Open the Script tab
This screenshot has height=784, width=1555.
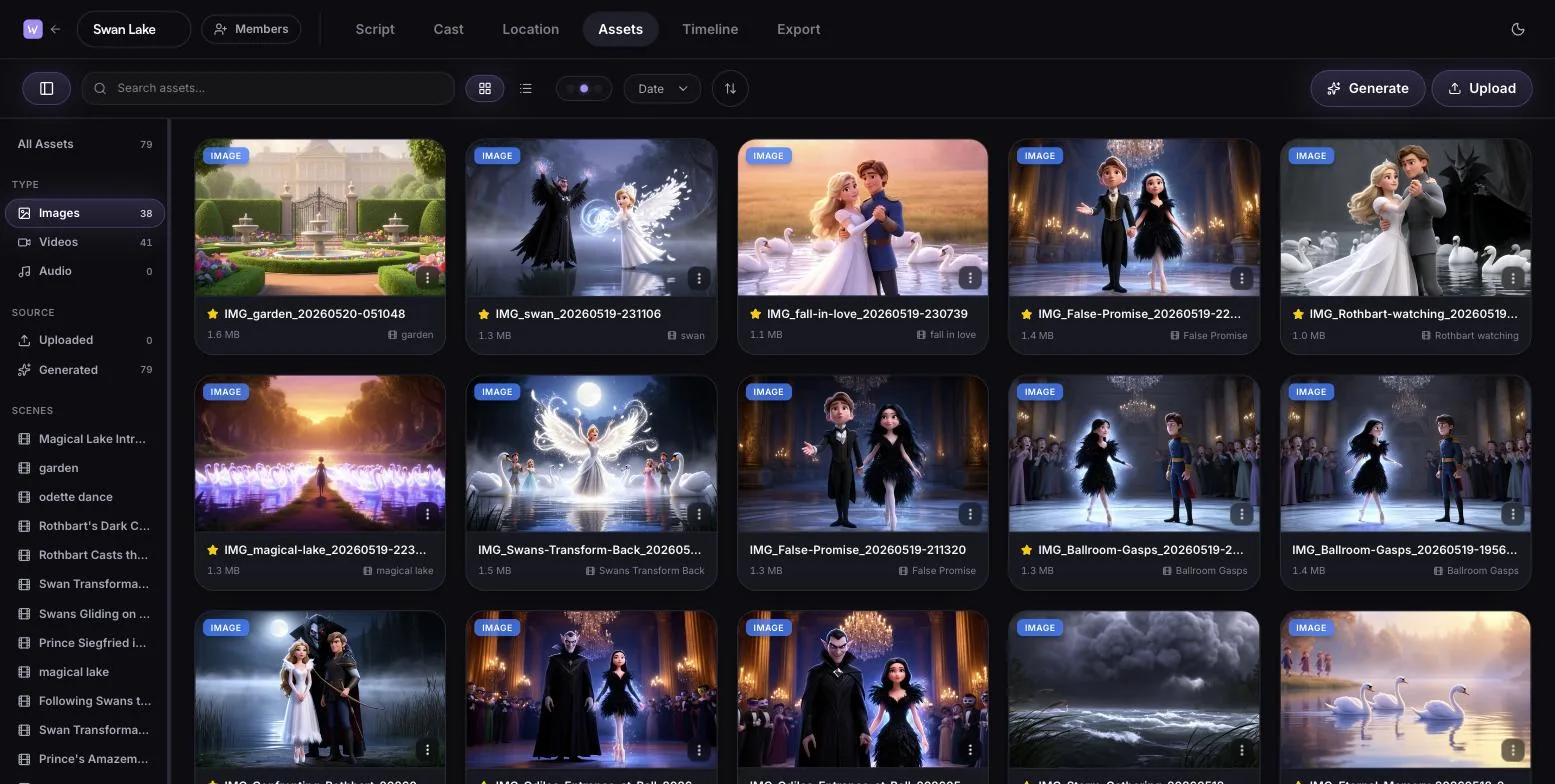(375, 29)
